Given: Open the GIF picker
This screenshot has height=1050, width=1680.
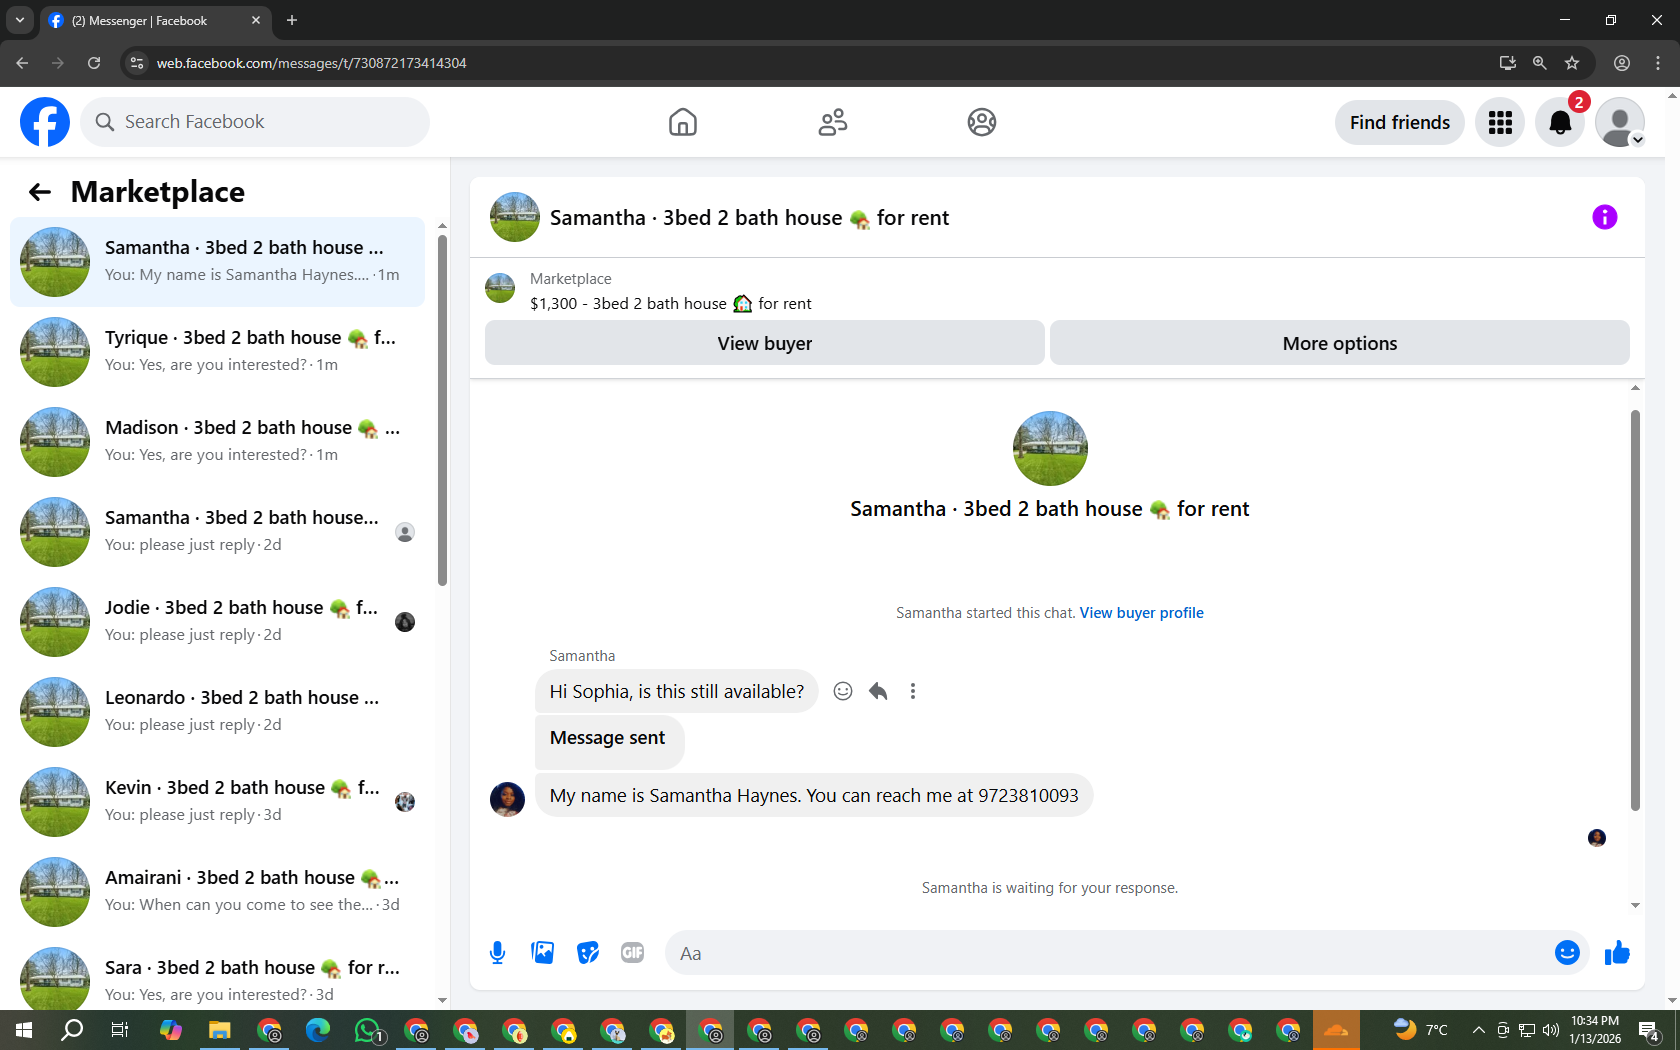Looking at the screenshot, I should click(632, 953).
